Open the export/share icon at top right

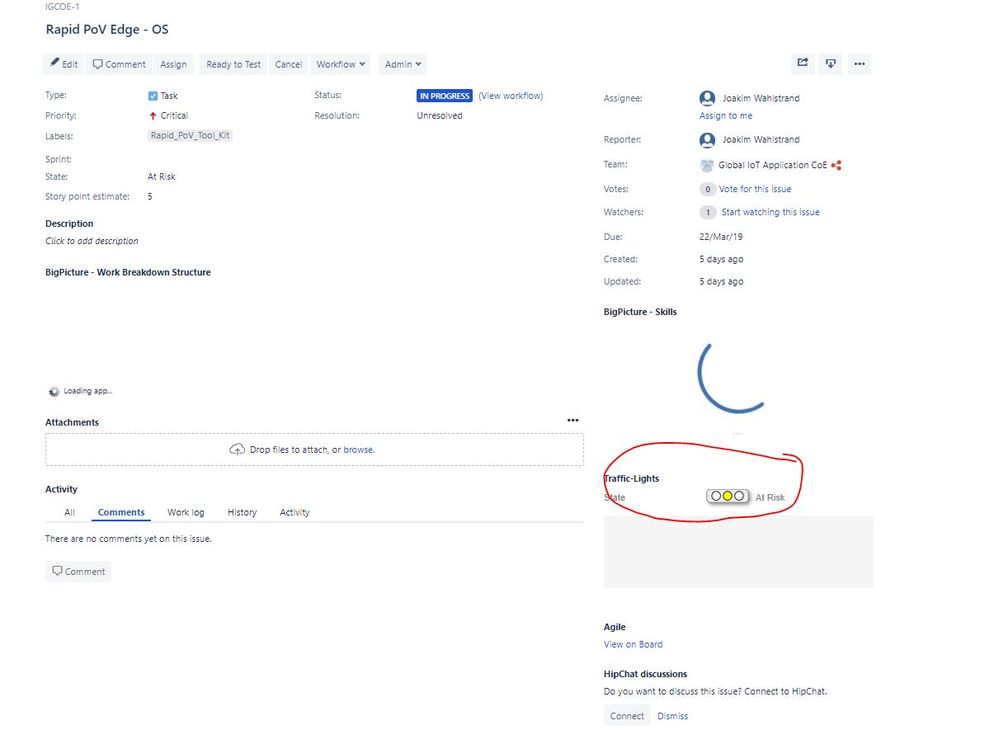802,63
